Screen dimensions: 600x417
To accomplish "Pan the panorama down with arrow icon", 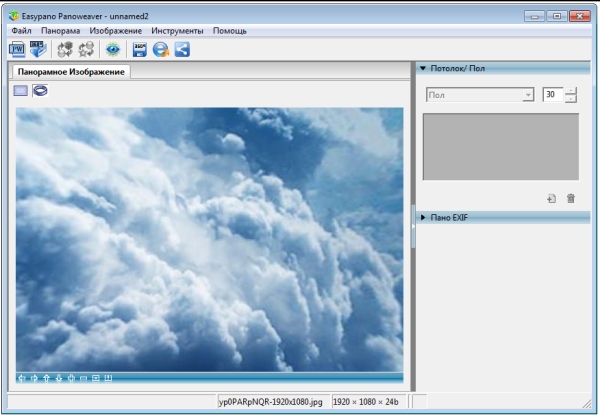I will pyautogui.click(x=59, y=378).
